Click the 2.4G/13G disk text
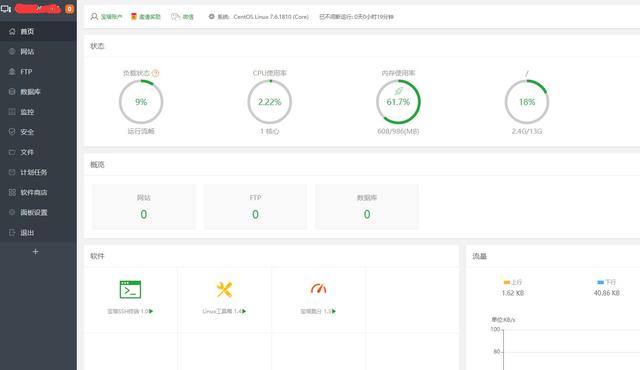Viewport: 640px width, 370px height. (x=527, y=131)
